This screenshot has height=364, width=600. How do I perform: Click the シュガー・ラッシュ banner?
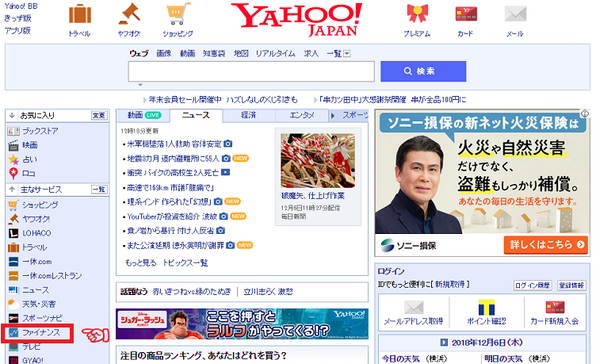click(x=242, y=324)
